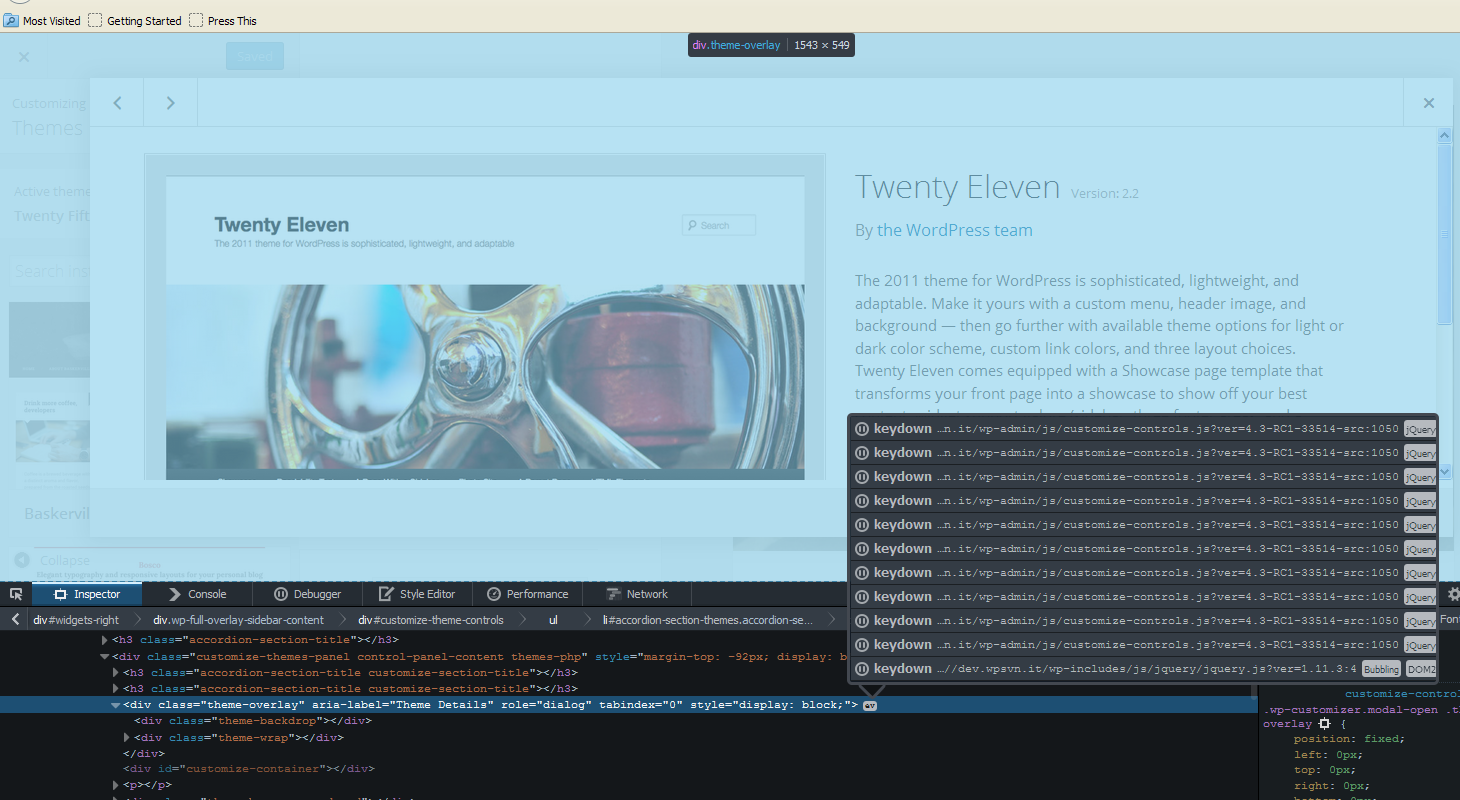
Task: Expand the <p> element node
Action: 116,786
